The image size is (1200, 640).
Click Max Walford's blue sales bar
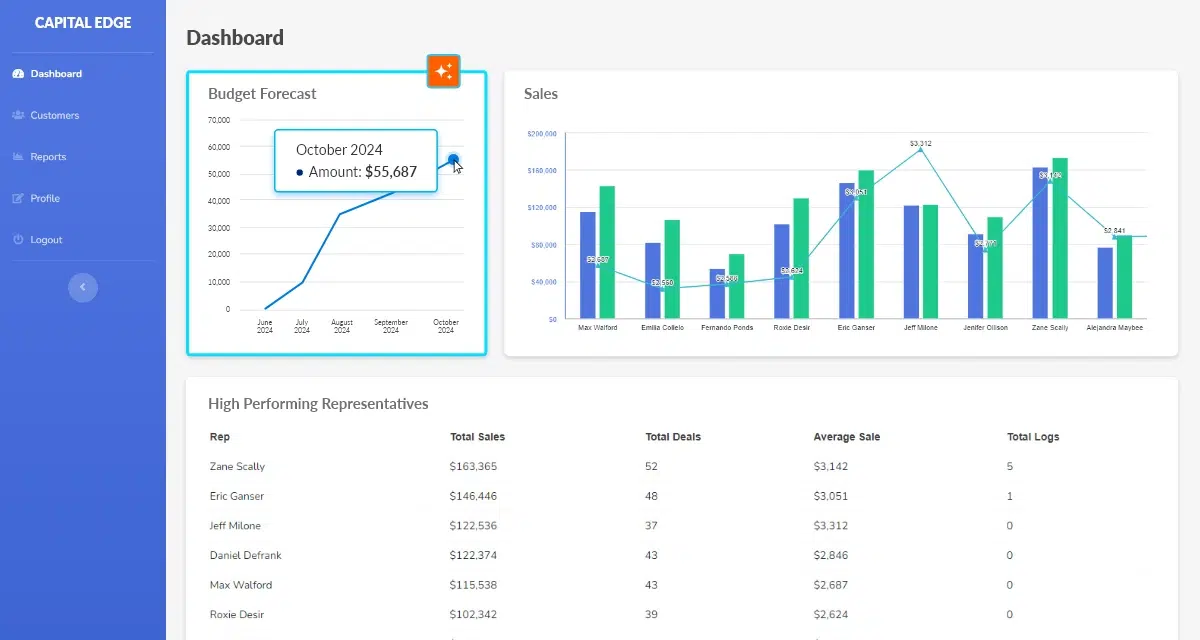(588, 265)
